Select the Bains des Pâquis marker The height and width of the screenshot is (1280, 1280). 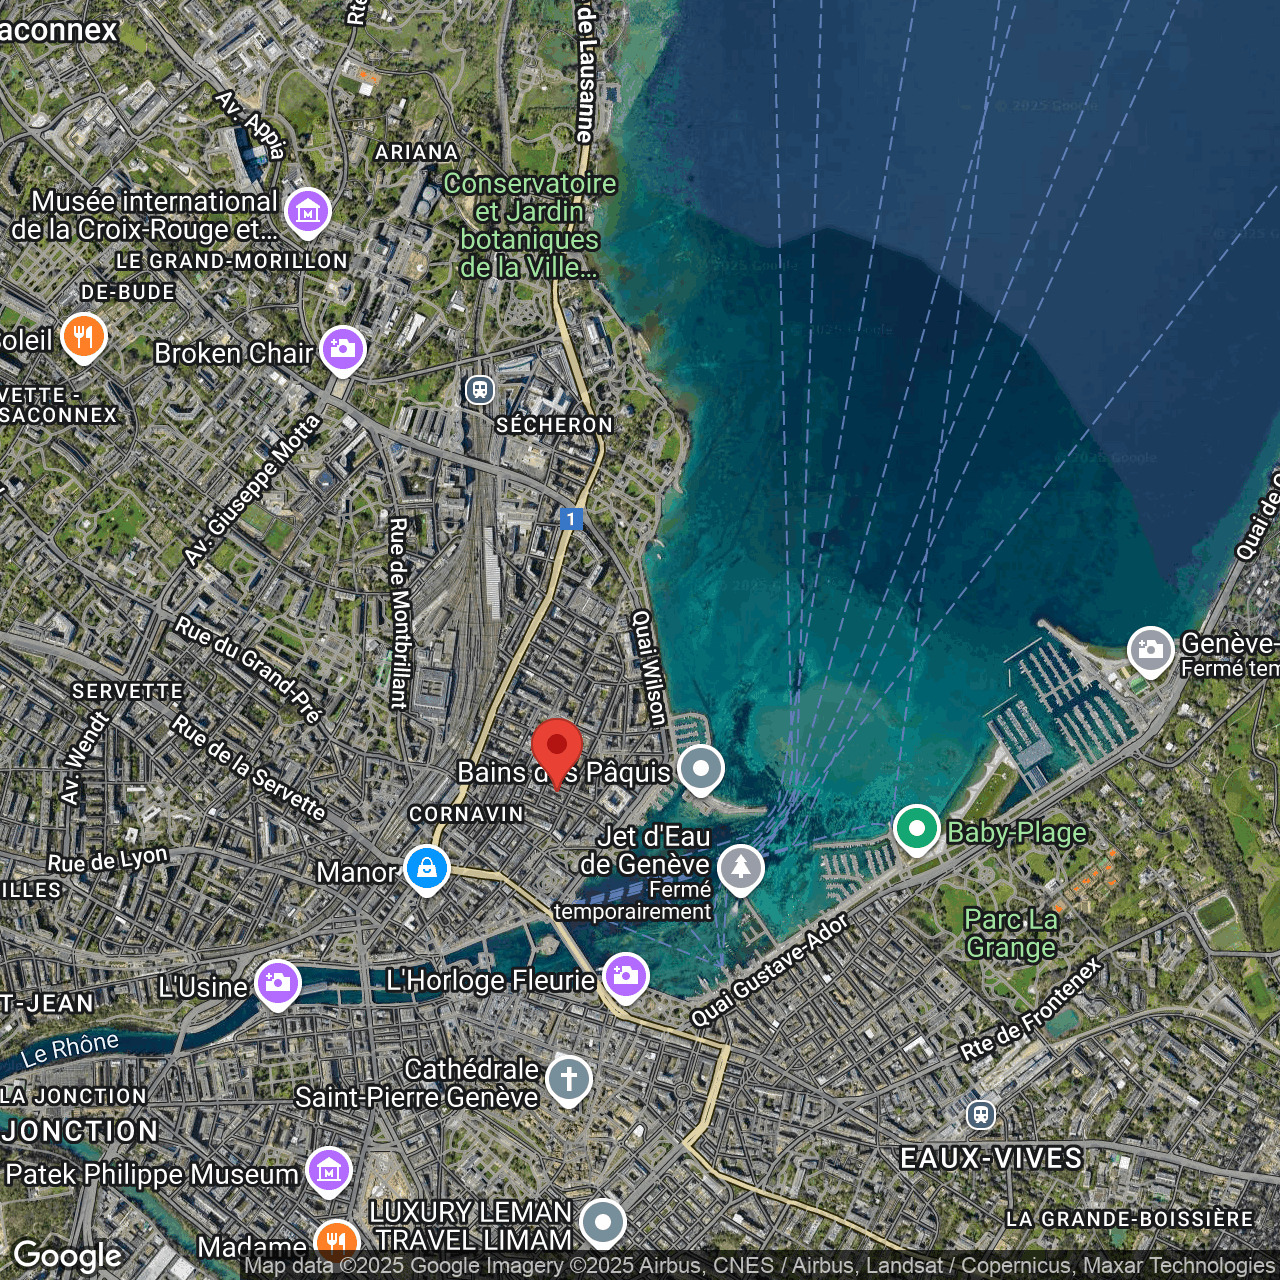coord(701,769)
